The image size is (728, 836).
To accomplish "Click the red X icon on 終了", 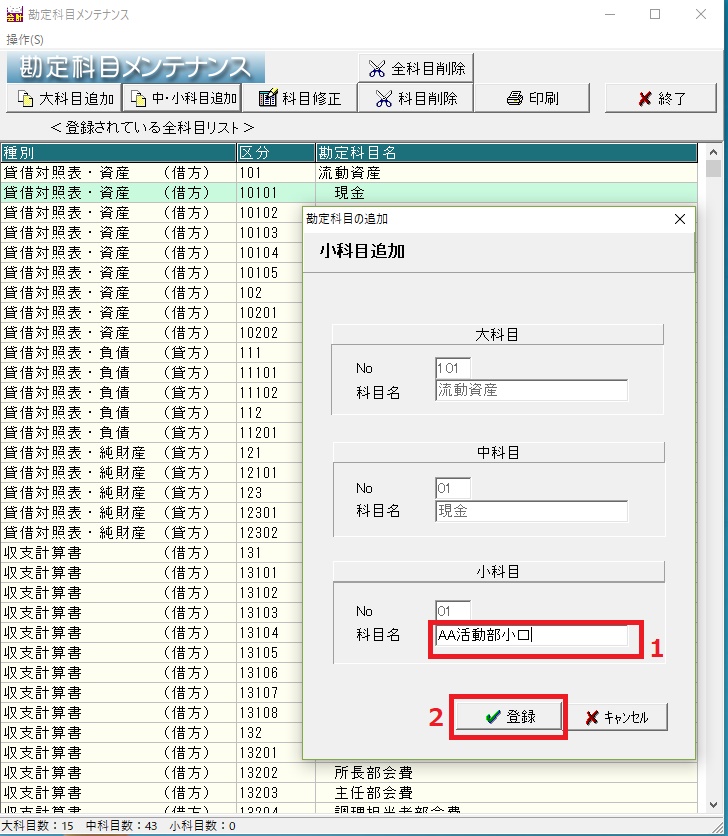I will (645, 99).
